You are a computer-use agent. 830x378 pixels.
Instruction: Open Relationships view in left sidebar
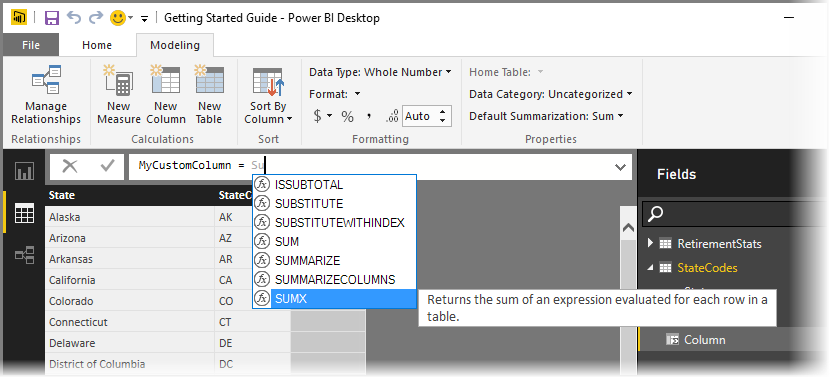[24, 255]
